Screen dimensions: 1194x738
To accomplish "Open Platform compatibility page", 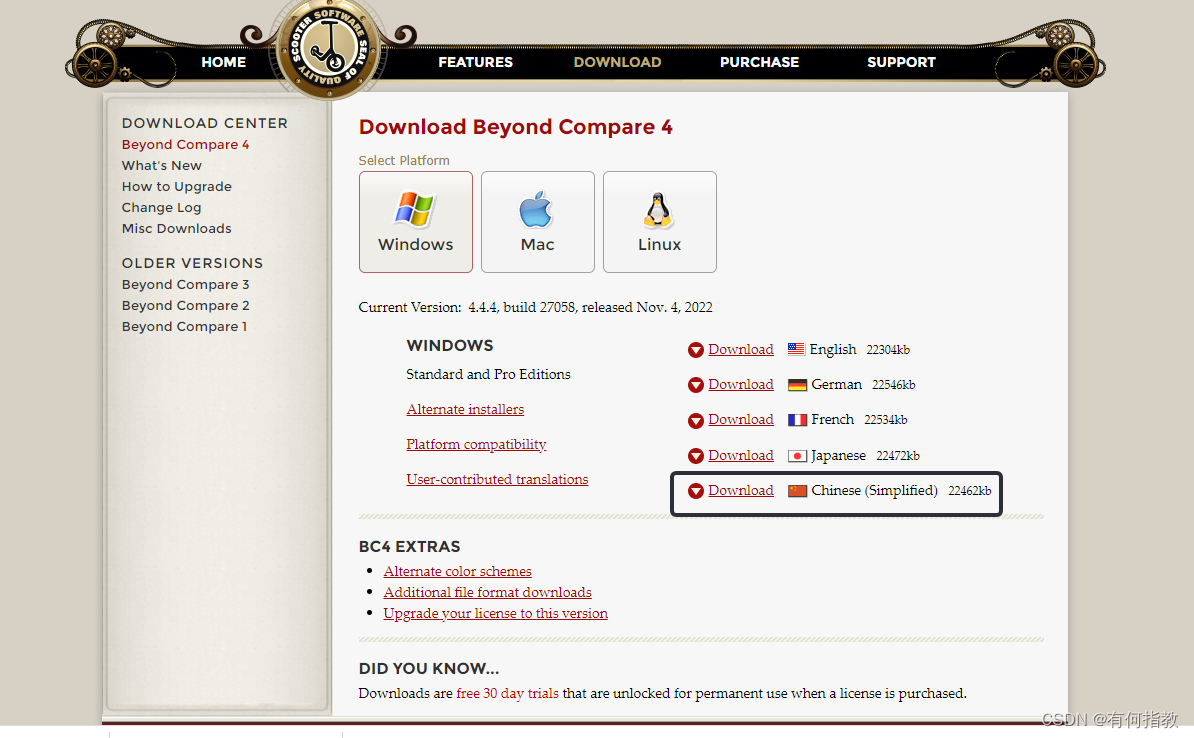I will click(x=476, y=444).
